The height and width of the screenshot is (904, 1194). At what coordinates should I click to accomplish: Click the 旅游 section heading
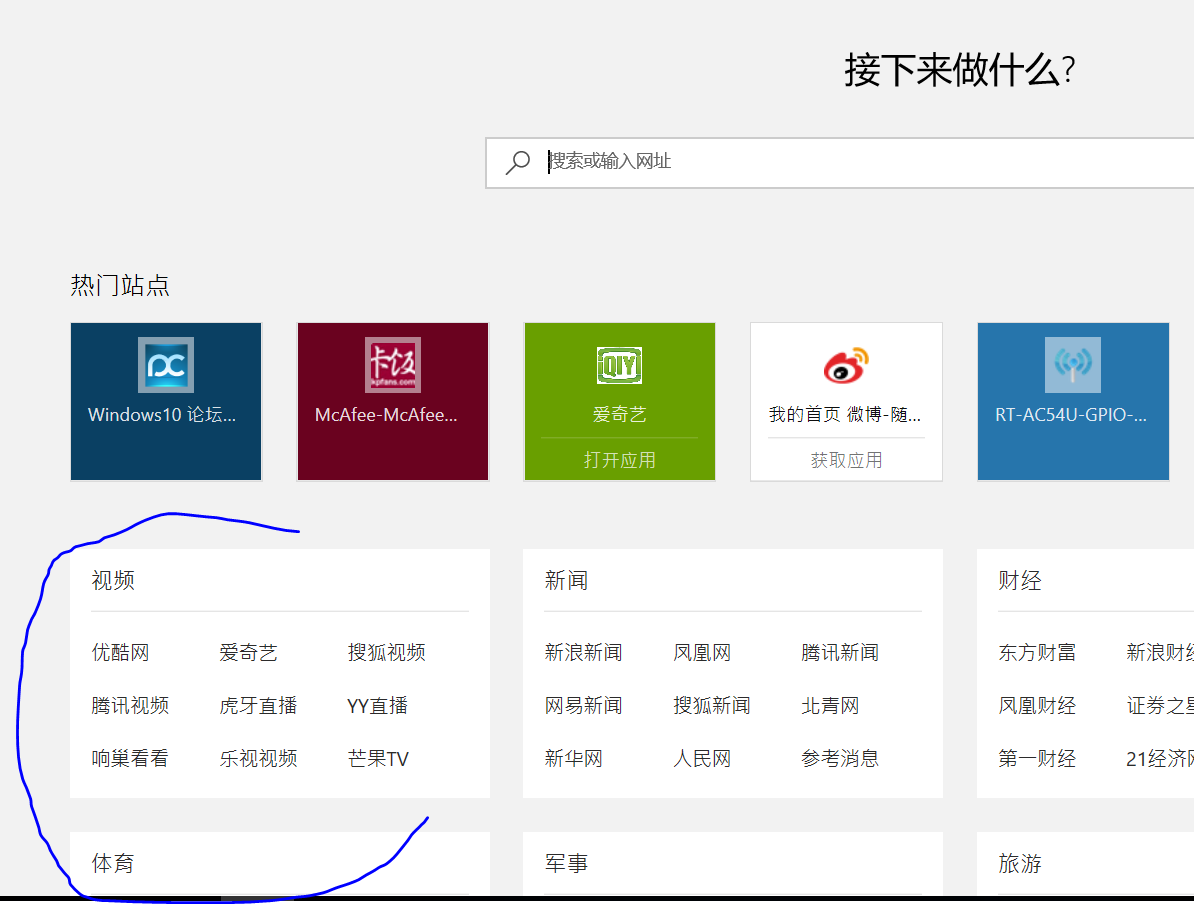pos(1020,864)
